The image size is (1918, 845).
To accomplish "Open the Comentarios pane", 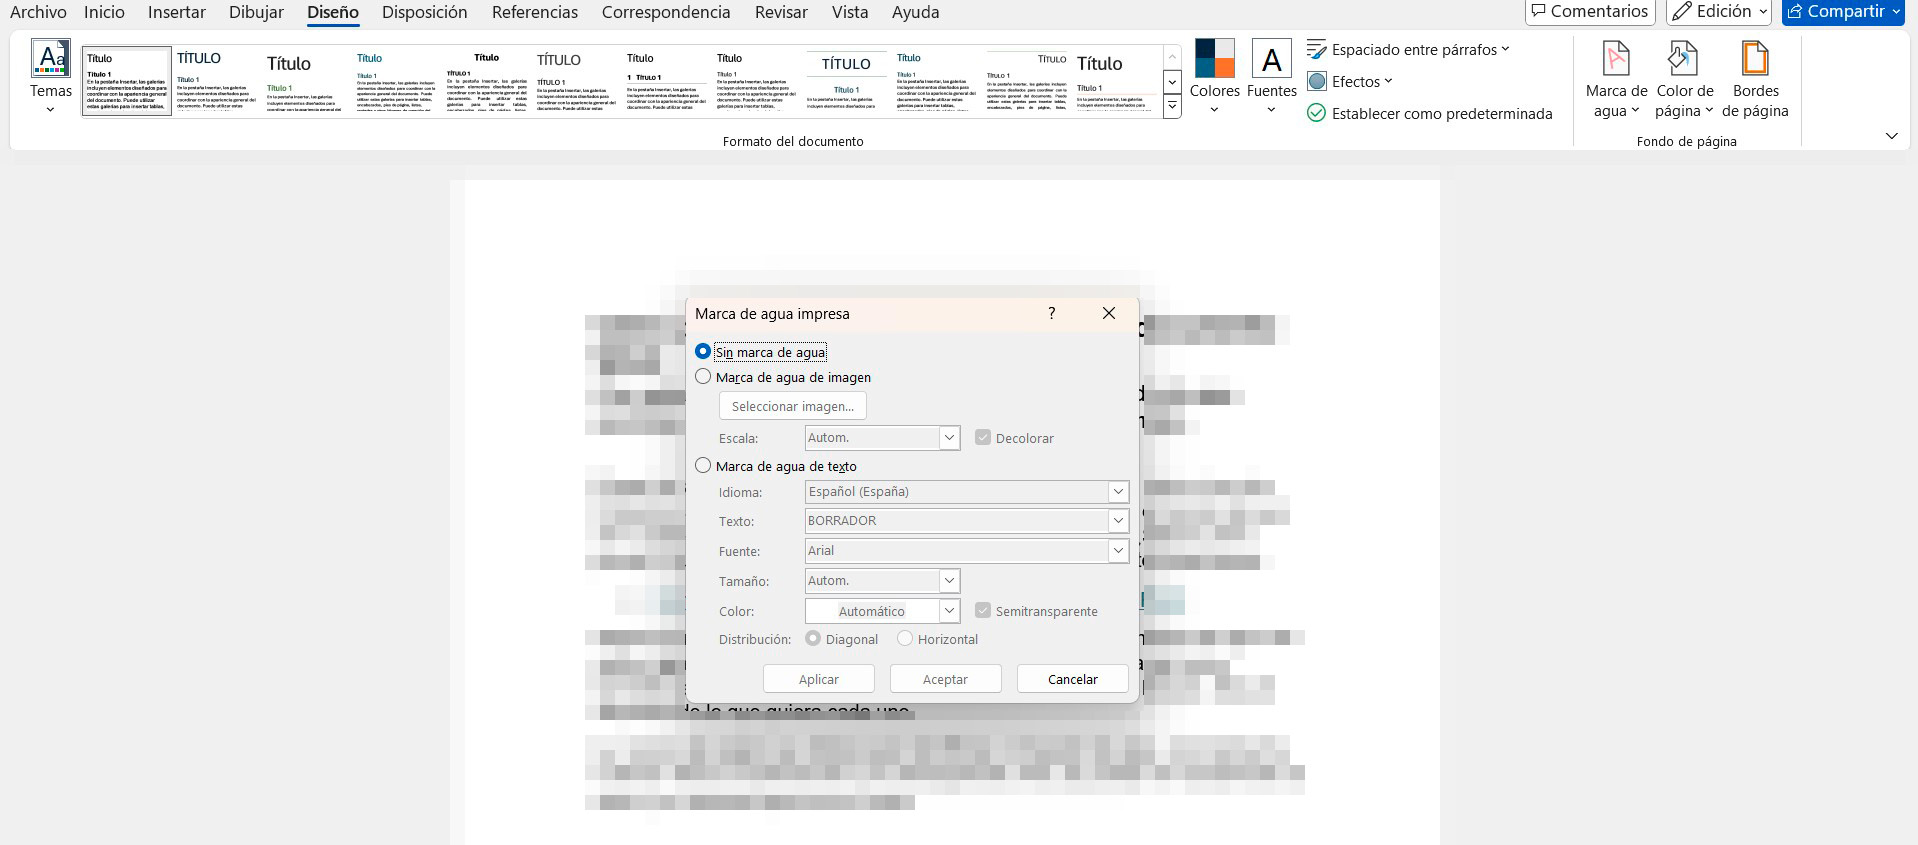I will point(1590,11).
